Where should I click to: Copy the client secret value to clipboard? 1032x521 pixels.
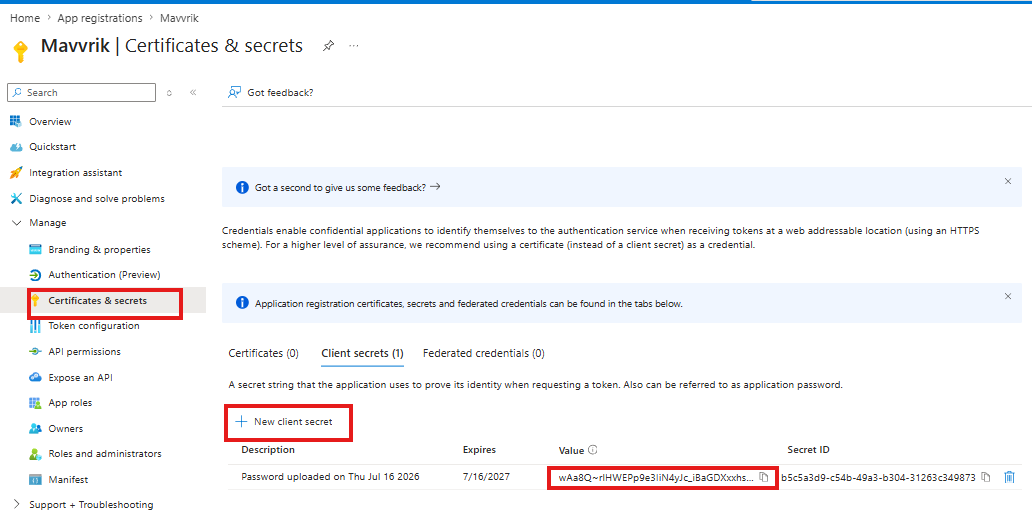click(763, 478)
